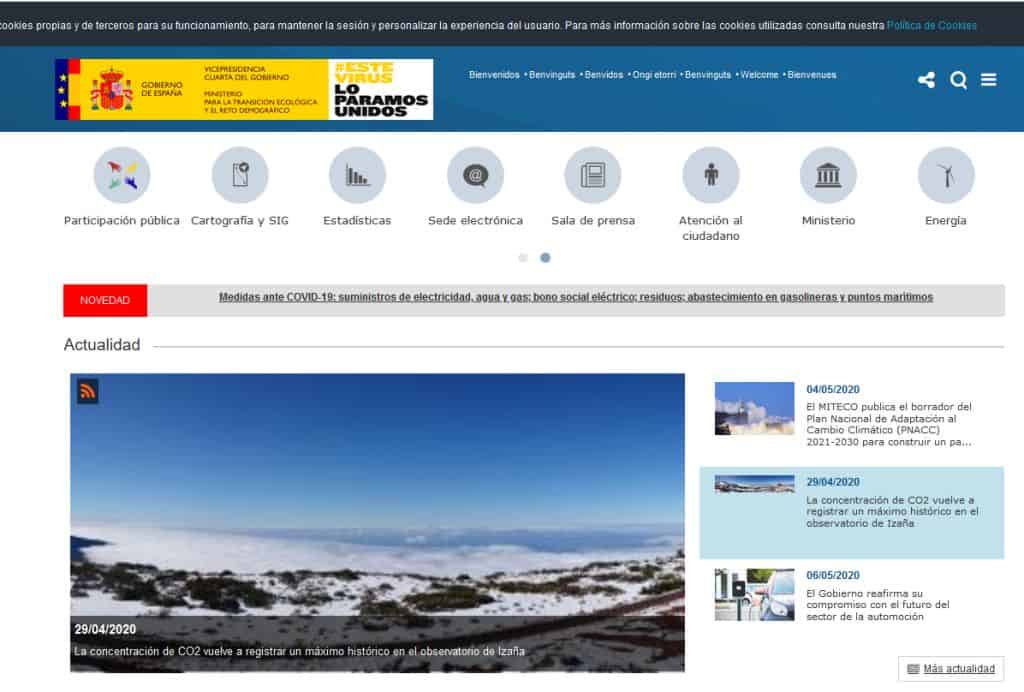Viewport: 1024px width, 692px height.
Task: Click the Estadísticas chart icon
Action: pyautogui.click(x=357, y=176)
